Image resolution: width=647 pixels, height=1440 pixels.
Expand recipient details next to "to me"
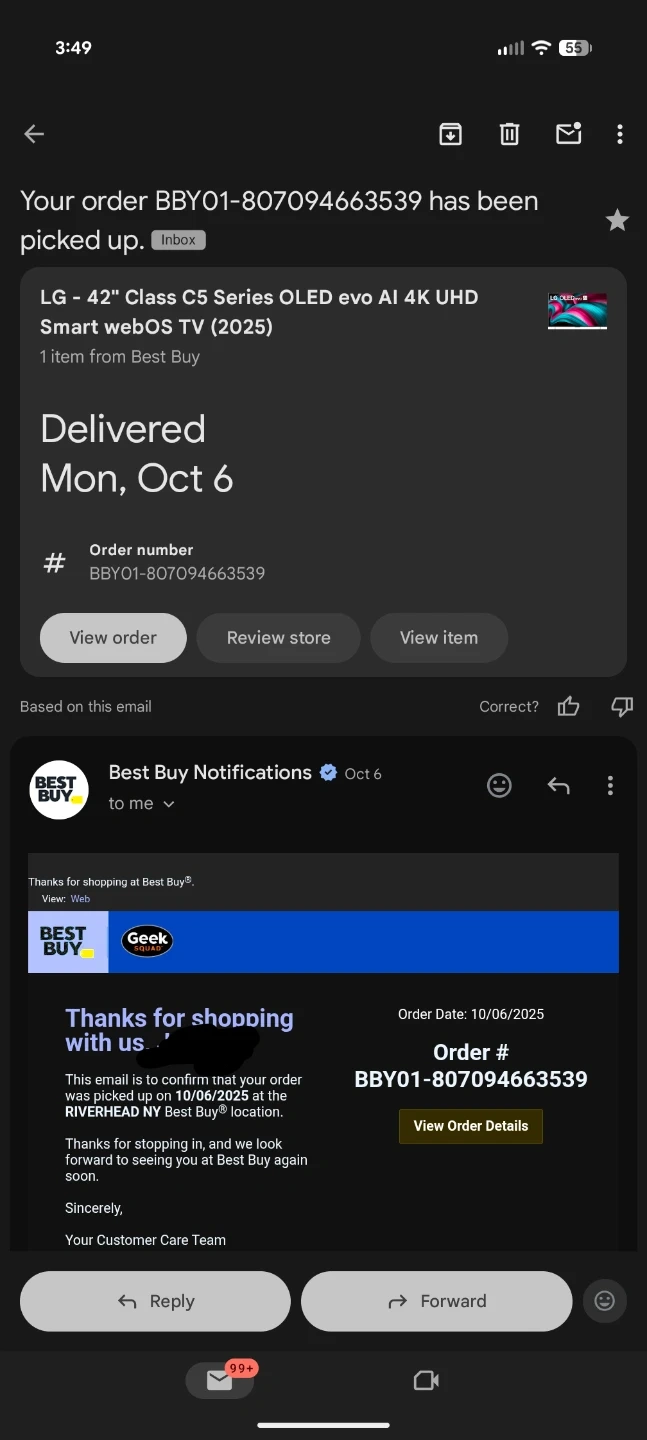coord(169,804)
